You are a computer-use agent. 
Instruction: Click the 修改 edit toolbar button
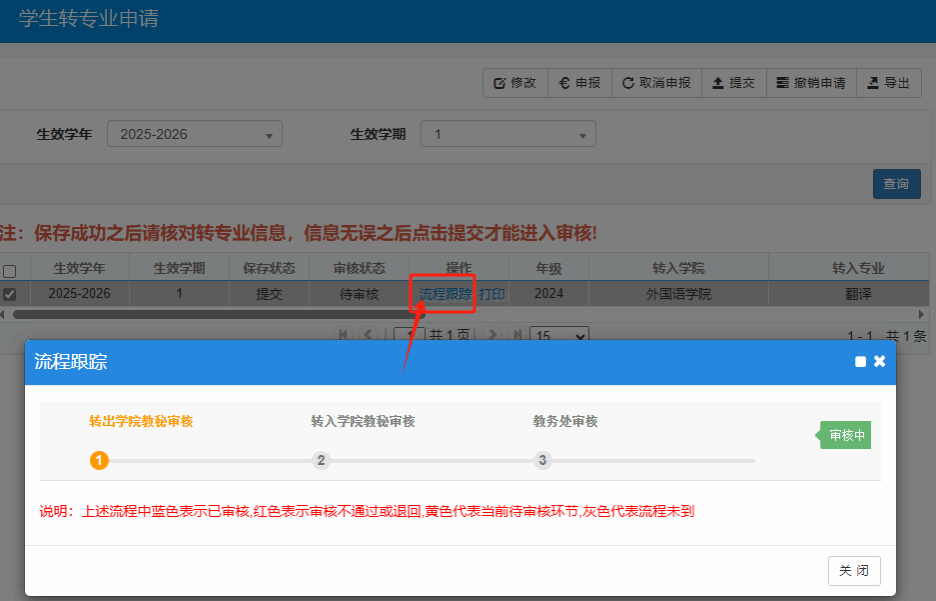(515, 83)
